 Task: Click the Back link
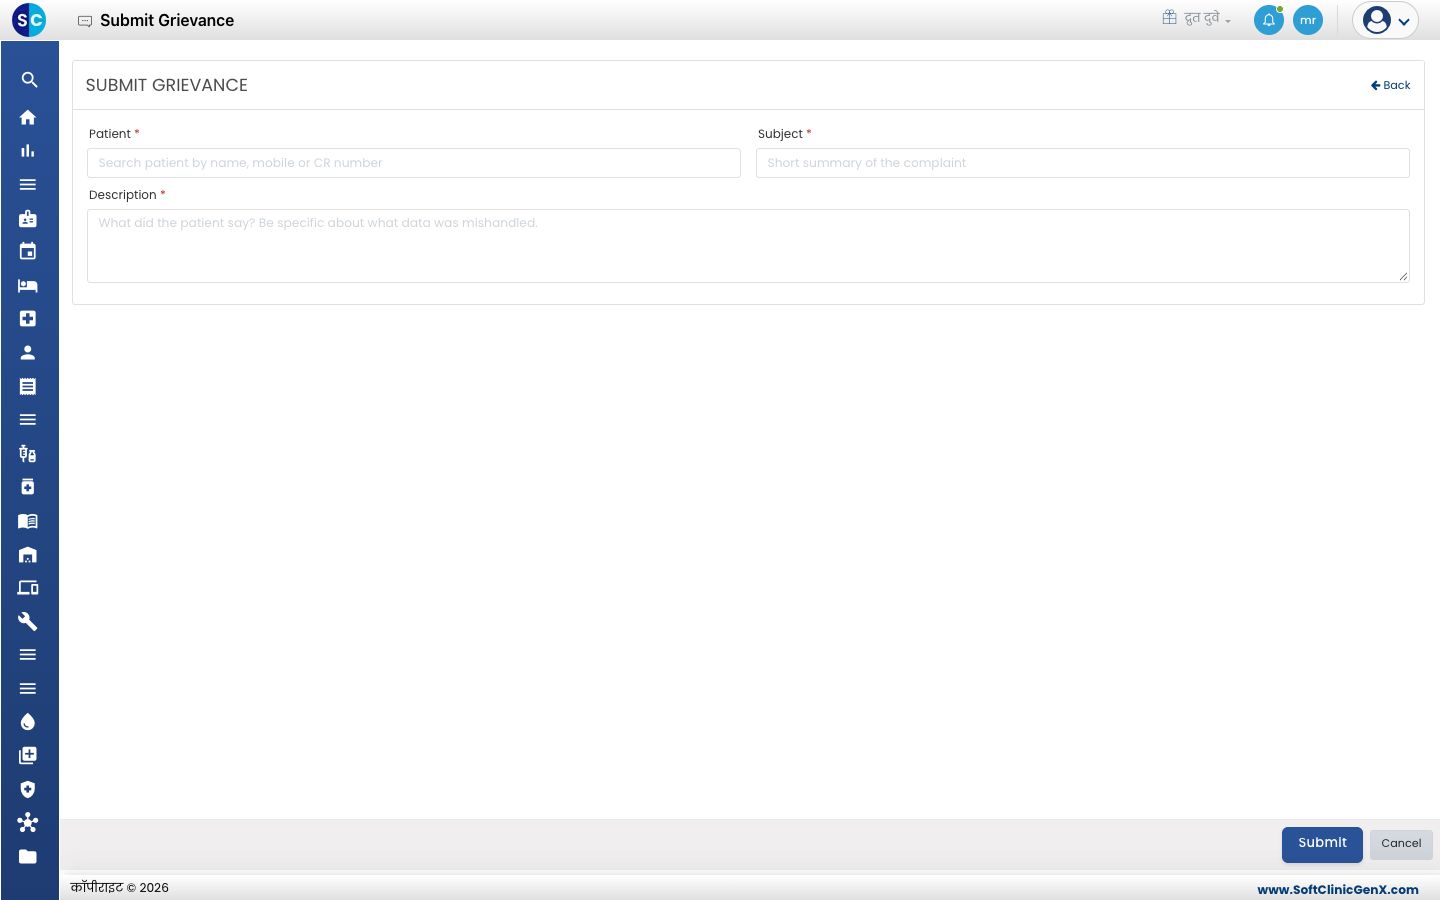1390,85
